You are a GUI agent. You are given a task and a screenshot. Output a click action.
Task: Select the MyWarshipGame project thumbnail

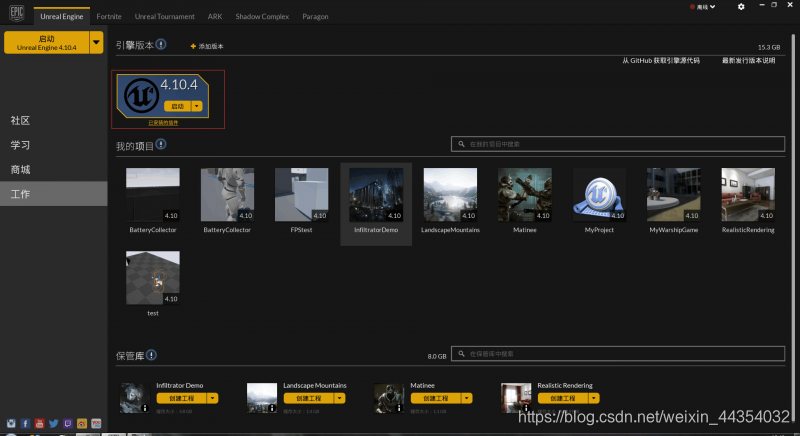click(673, 195)
